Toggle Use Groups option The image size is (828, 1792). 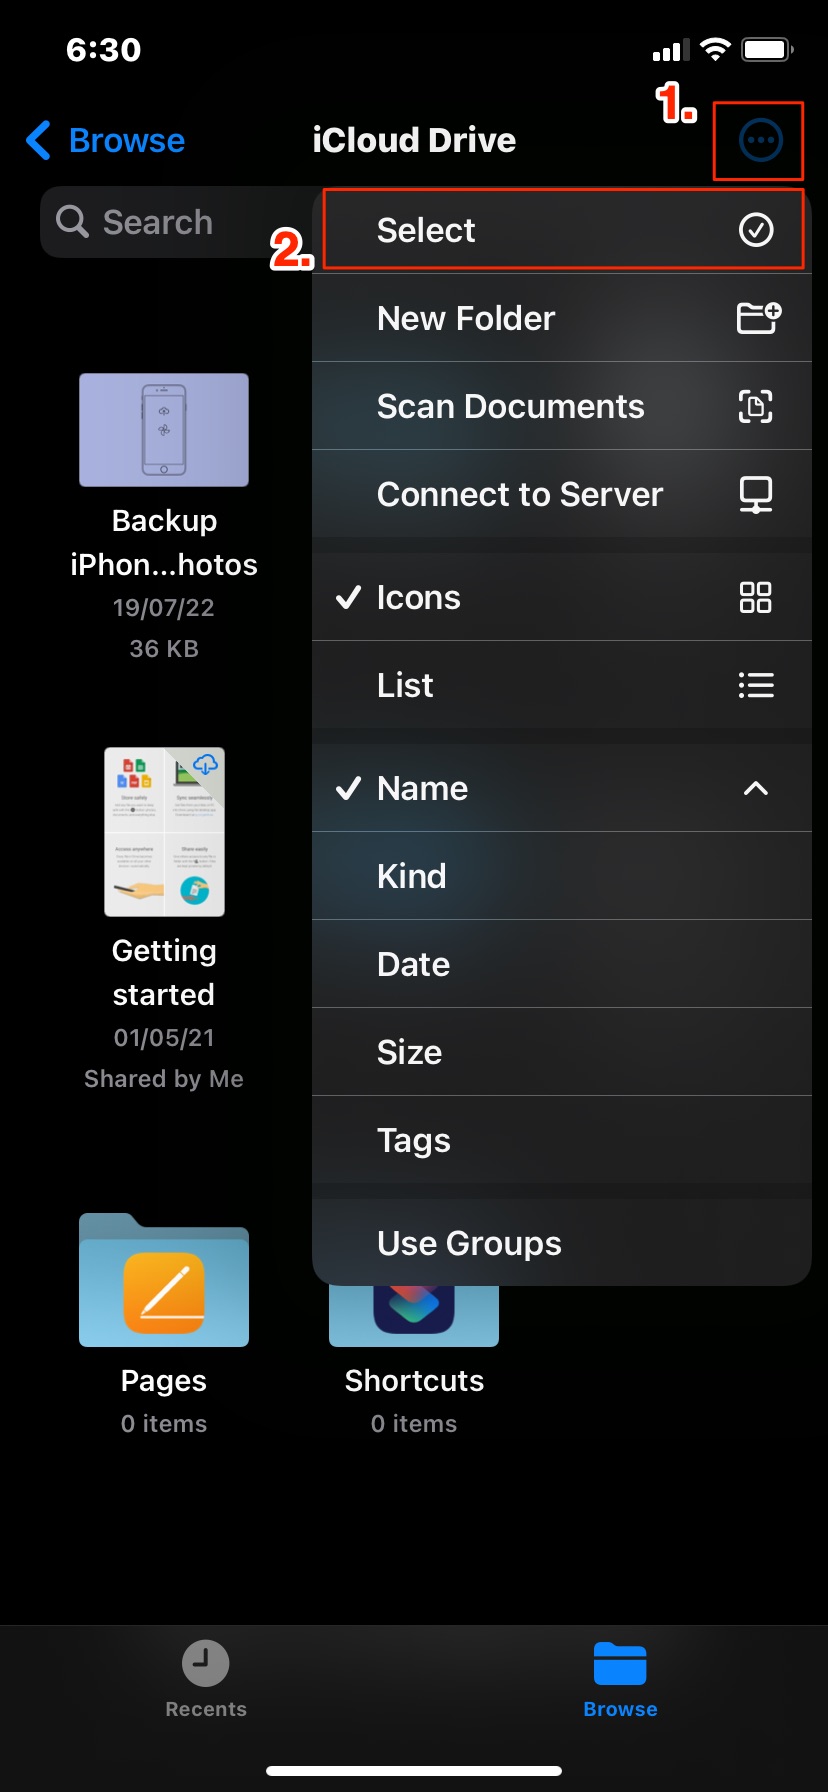tap(562, 1243)
